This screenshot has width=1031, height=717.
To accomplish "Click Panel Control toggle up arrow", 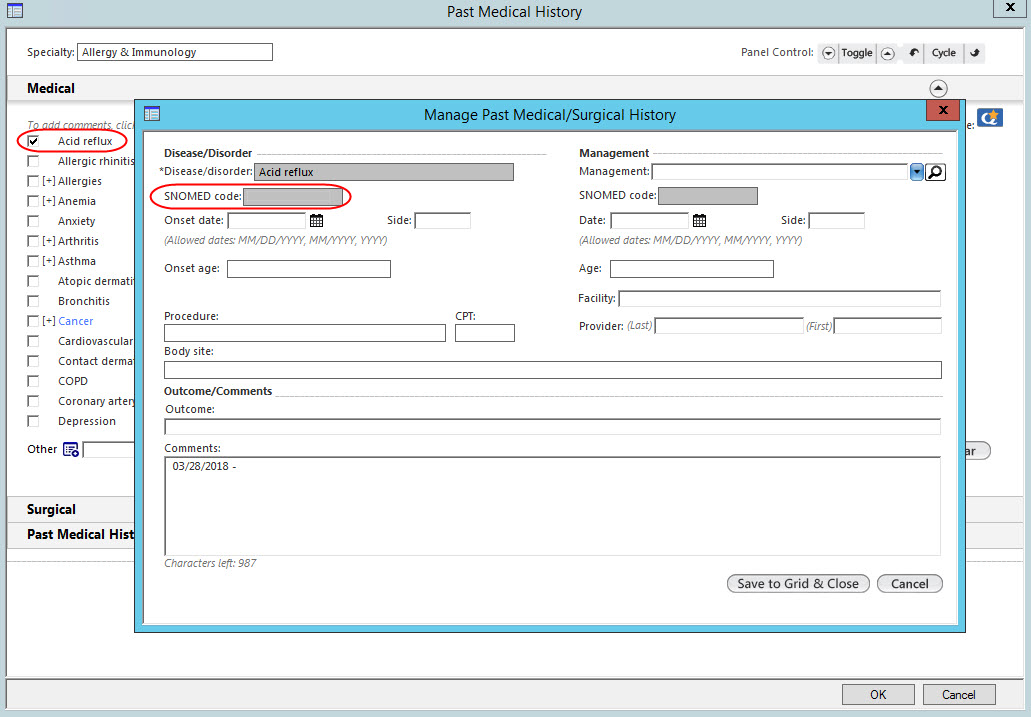I will (888, 53).
